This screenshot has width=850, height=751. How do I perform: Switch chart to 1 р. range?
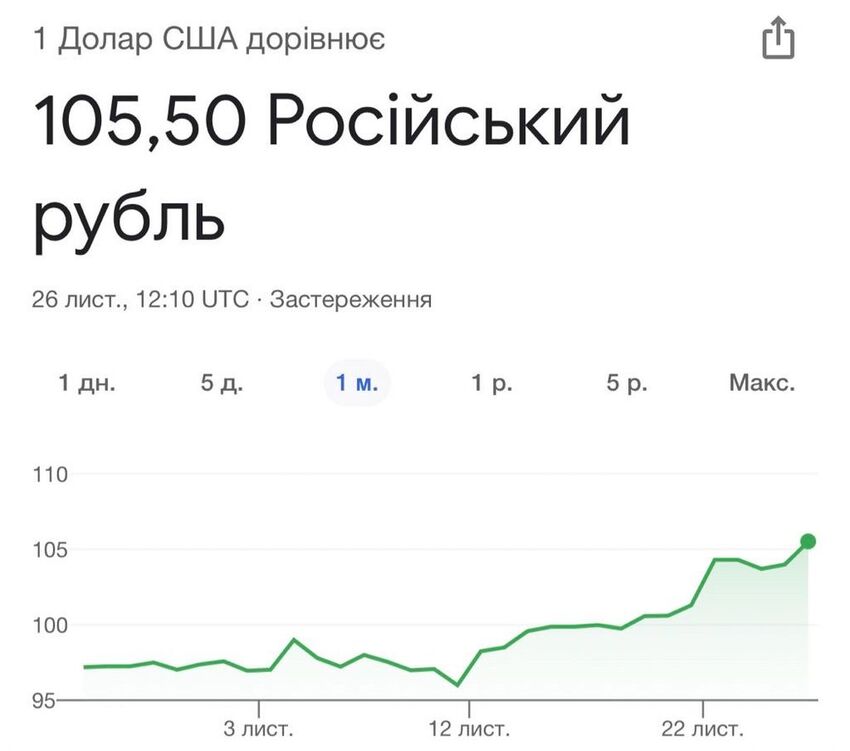click(492, 383)
